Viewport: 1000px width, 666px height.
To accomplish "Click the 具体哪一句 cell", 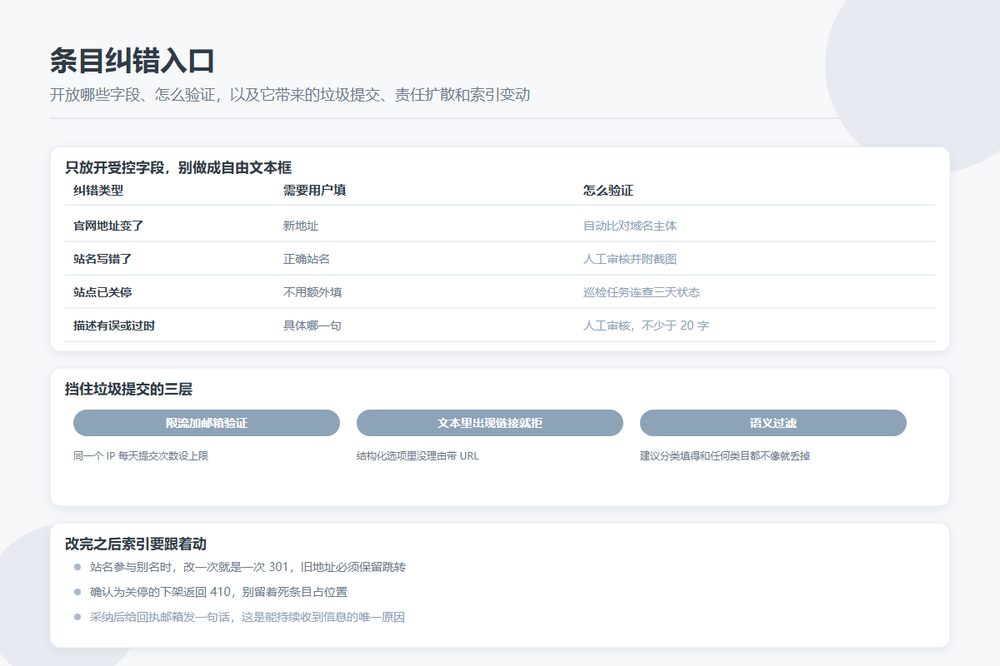I will point(312,325).
